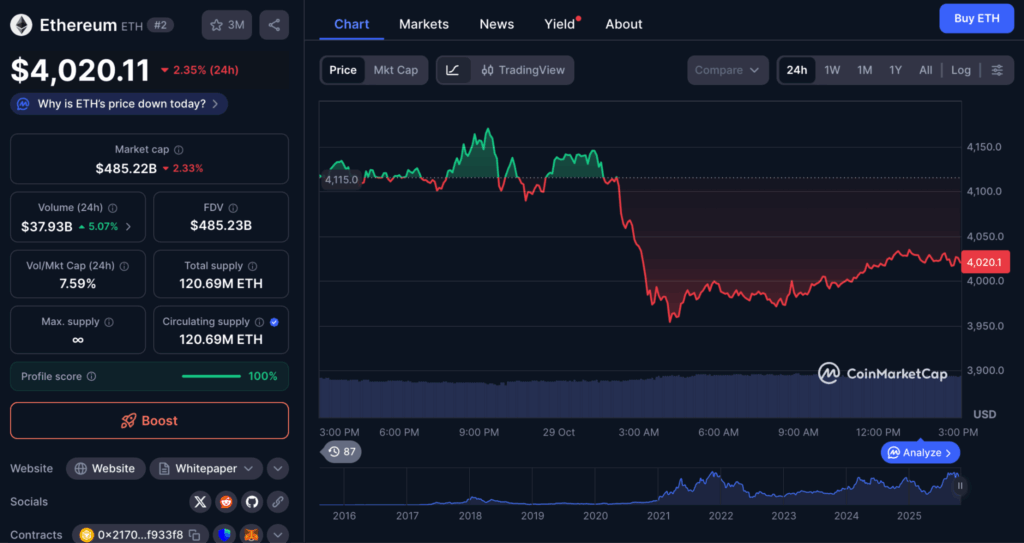
Task: Switch chart to Mkt Cap view
Action: tap(395, 70)
